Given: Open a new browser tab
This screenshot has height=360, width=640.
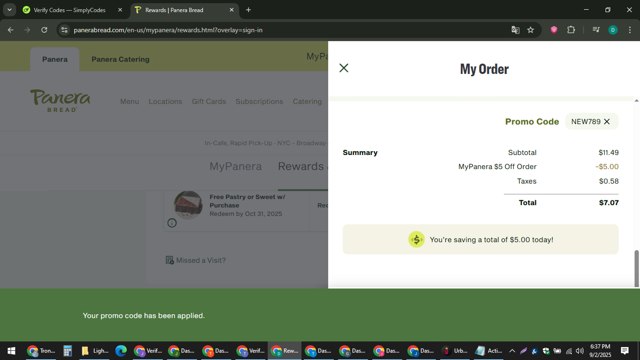Looking at the screenshot, I should coord(248,10).
